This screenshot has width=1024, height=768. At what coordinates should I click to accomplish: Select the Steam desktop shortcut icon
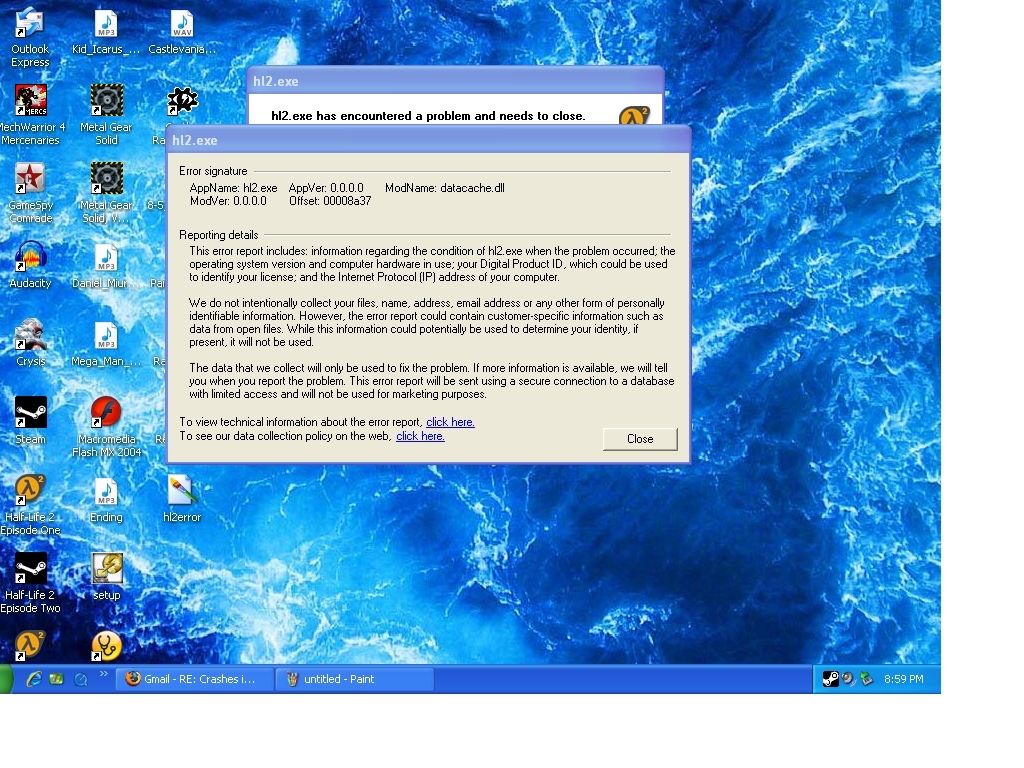pyautogui.click(x=30, y=413)
